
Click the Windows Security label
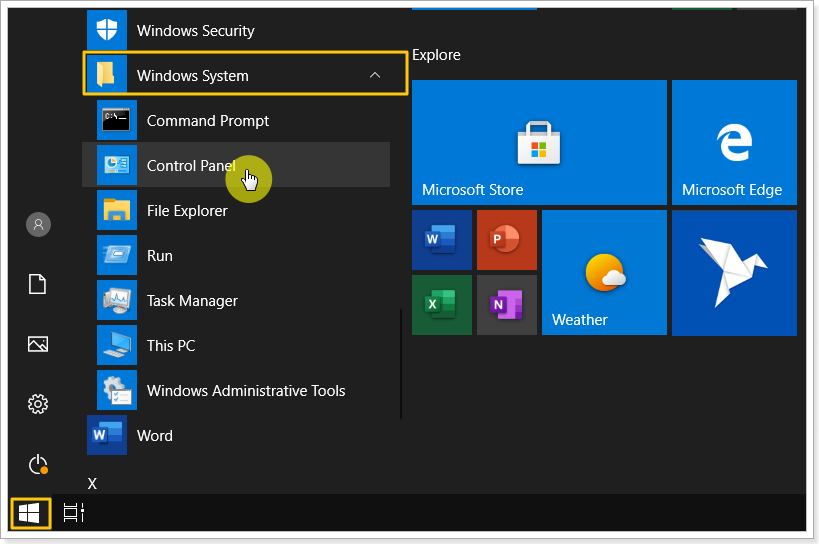pos(195,31)
